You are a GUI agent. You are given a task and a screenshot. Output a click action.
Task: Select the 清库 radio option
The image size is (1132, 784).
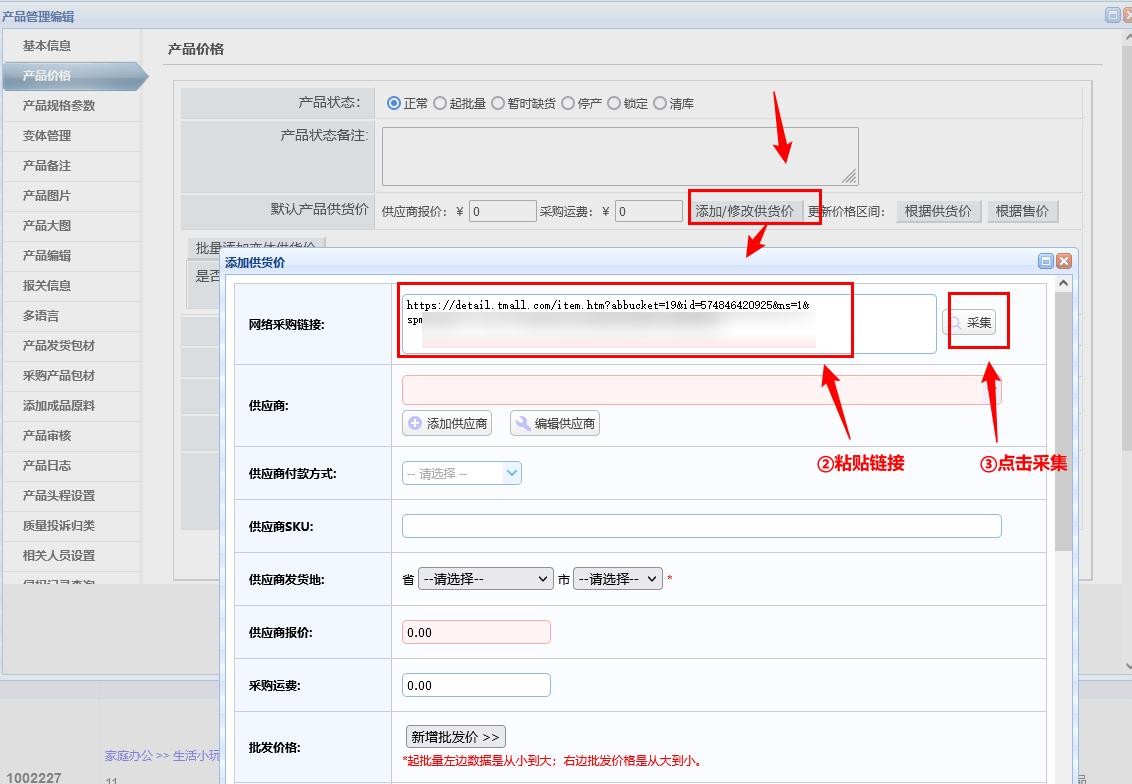point(660,103)
